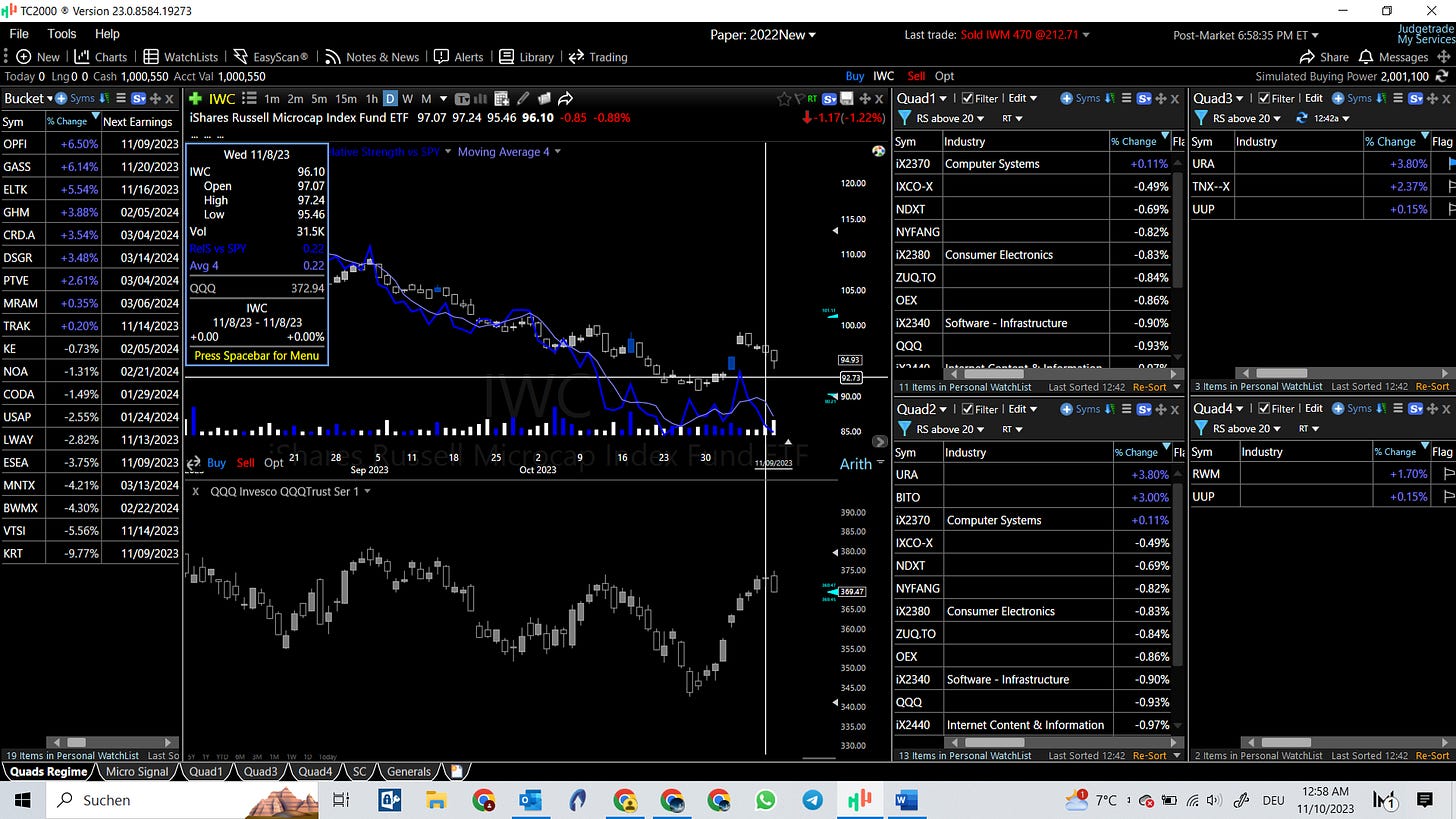The image size is (1456, 819).
Task: Open the Bucket watchlist dropdown
Action: [x=50, y=98]
